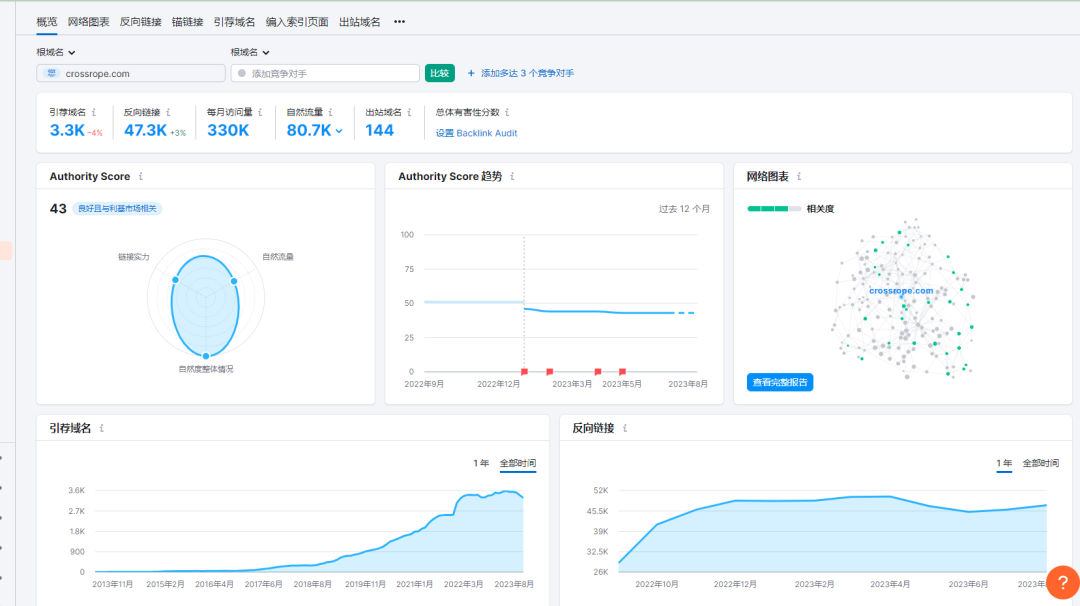The height and width of the screenshot is (606, 1080).
Task: Click the crossrope.com domain input
Action: coord(131,74)
